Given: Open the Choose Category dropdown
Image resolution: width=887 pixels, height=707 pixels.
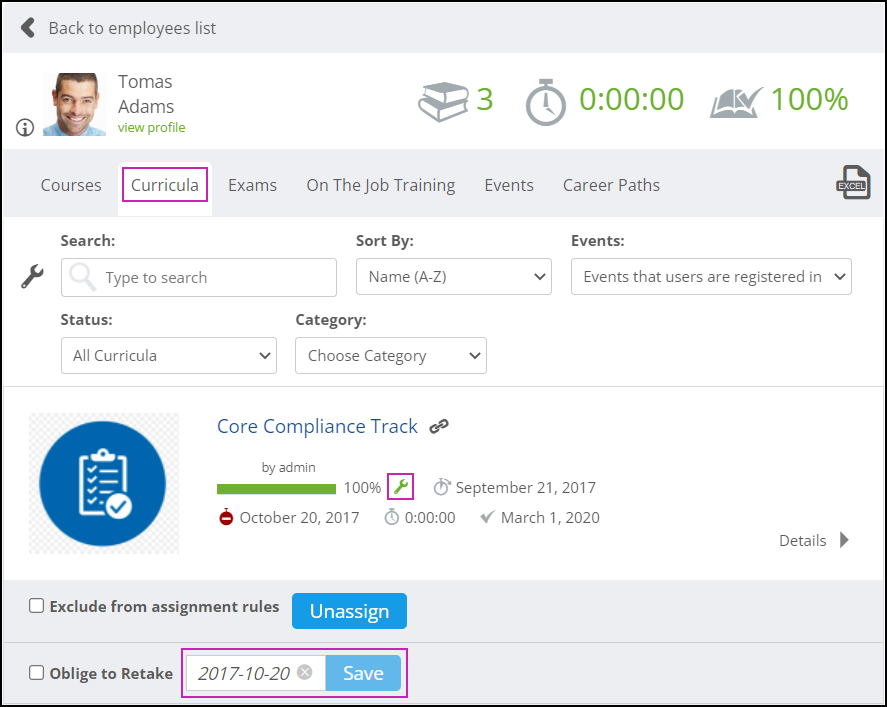Looking at the screenshot, I should tap(391, 355).
